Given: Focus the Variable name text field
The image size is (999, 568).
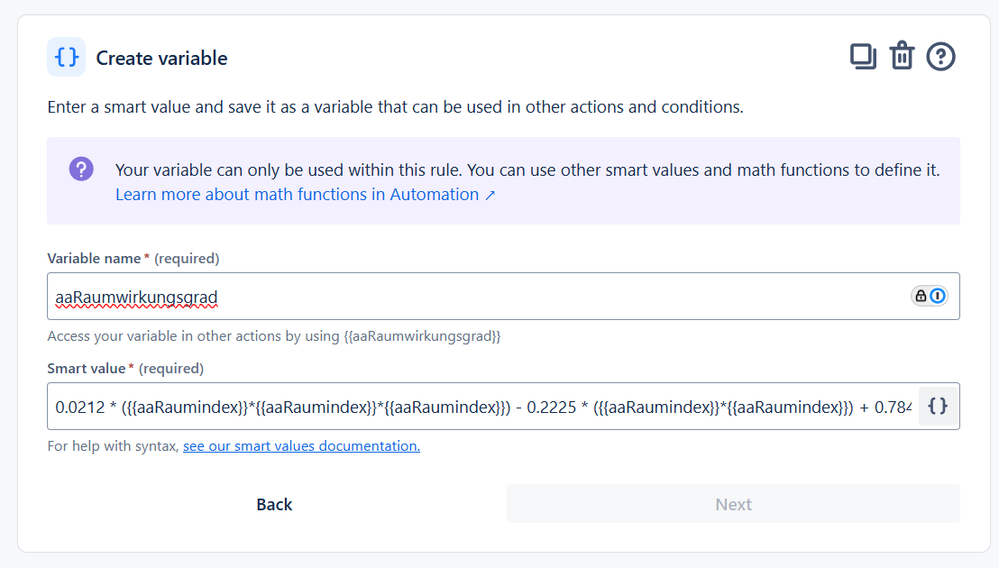Looking at the screenshot, I should pyautogui.click(x=470, y=296).
